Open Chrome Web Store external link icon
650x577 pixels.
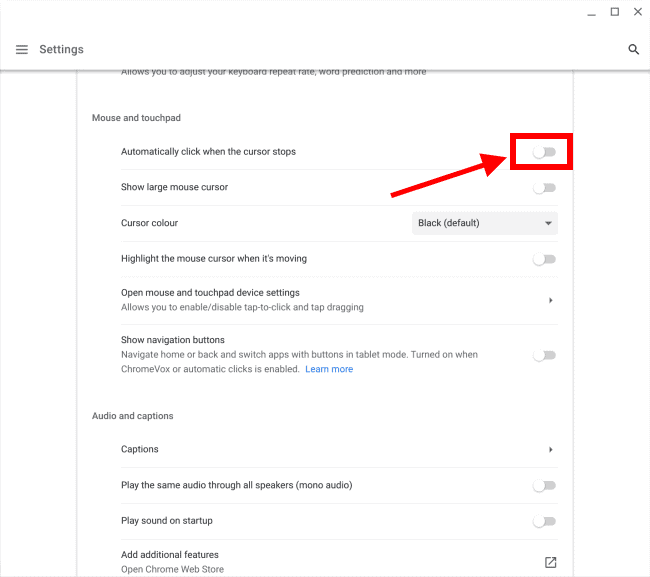pyautogui.click(x=550, y=562)
